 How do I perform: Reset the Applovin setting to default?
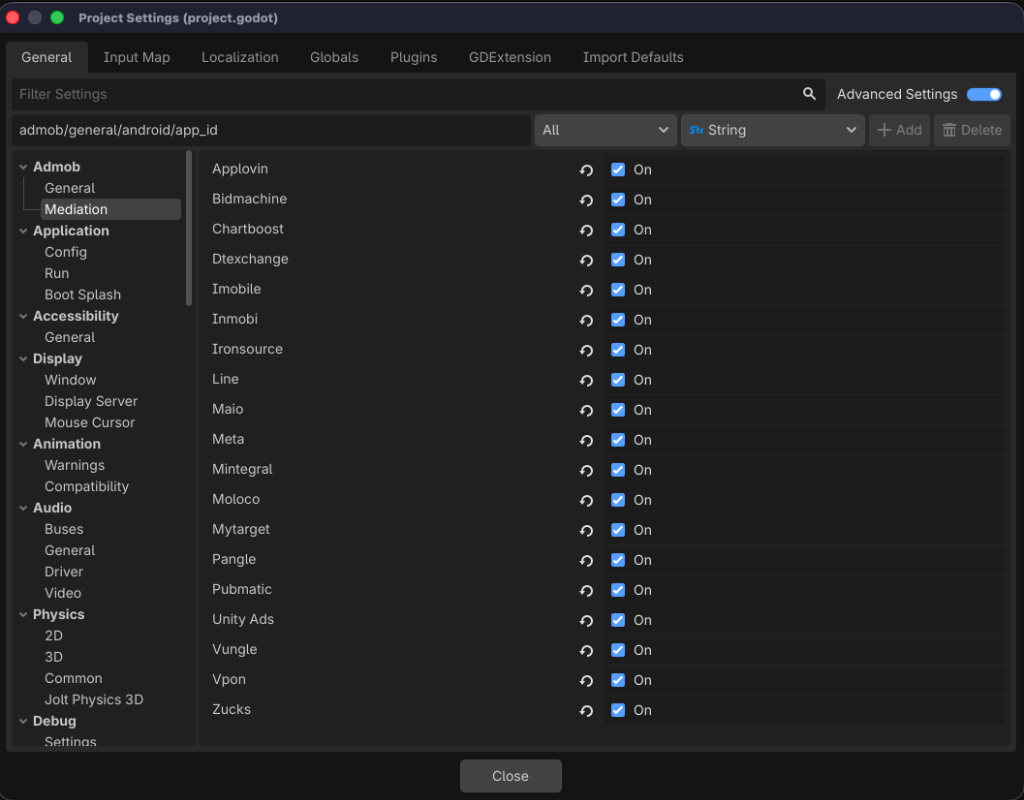[x=586, y=170]
